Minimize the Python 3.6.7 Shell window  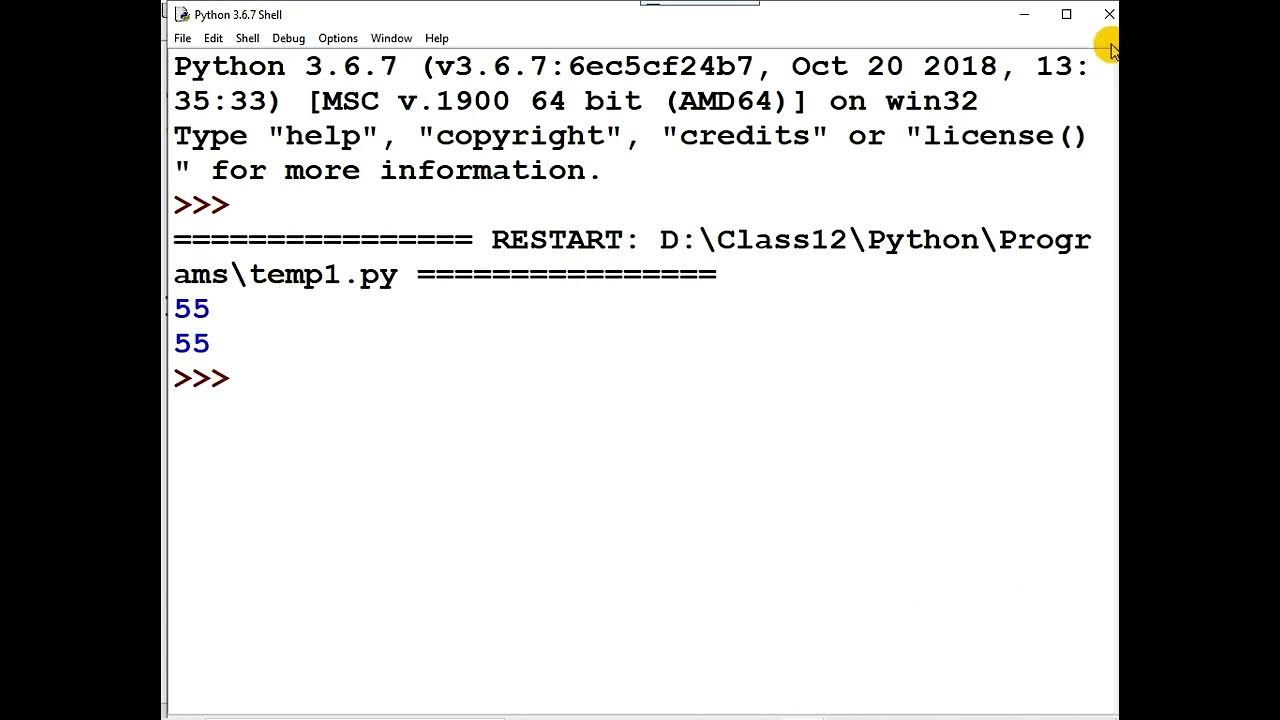coord(1024,14)
